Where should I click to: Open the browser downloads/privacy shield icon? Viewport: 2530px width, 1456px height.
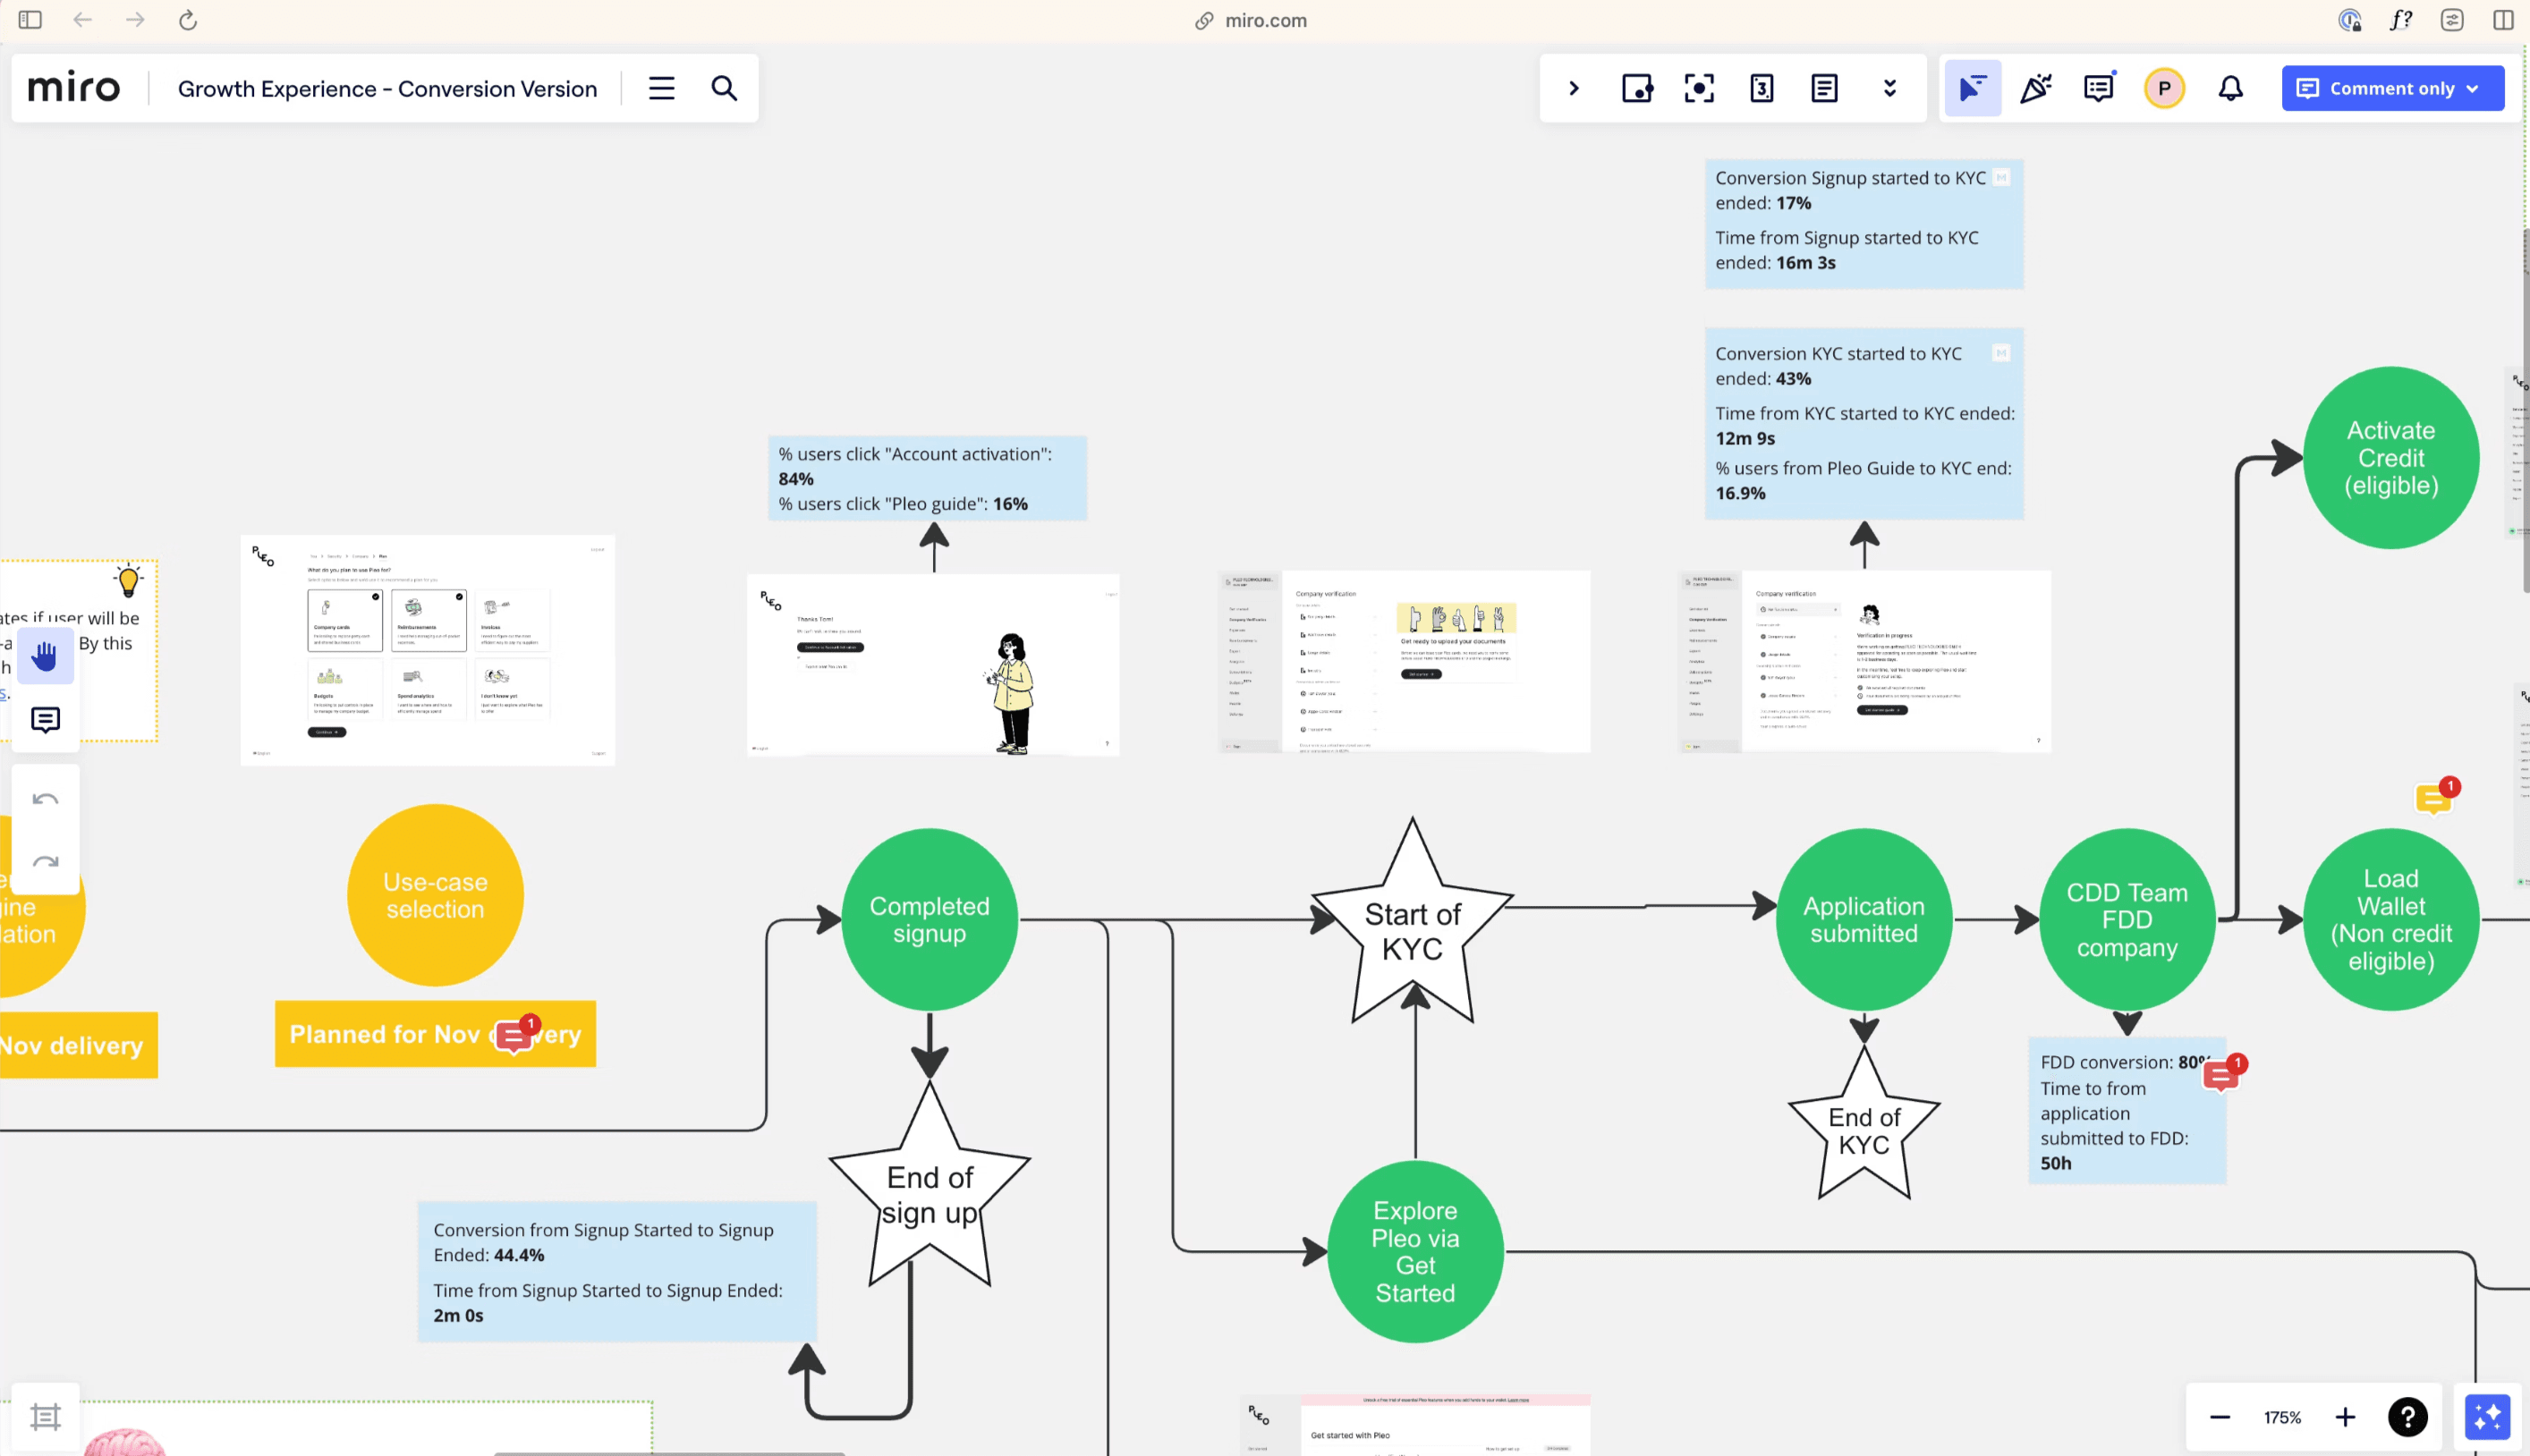click(x=2349, y=20)
